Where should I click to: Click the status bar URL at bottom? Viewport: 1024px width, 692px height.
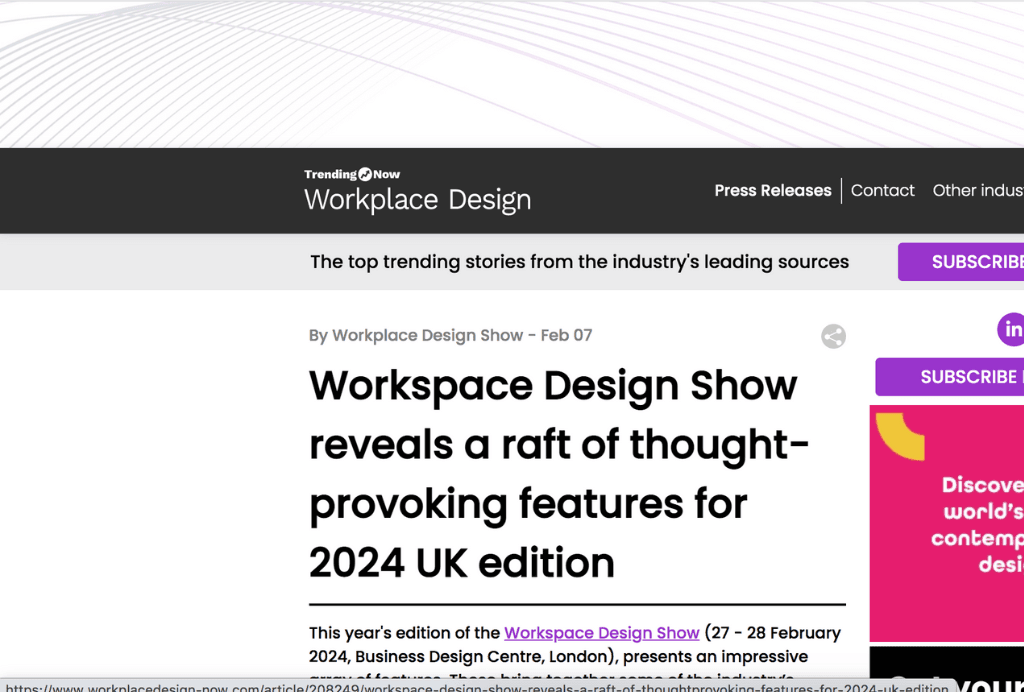pos(476,688)
